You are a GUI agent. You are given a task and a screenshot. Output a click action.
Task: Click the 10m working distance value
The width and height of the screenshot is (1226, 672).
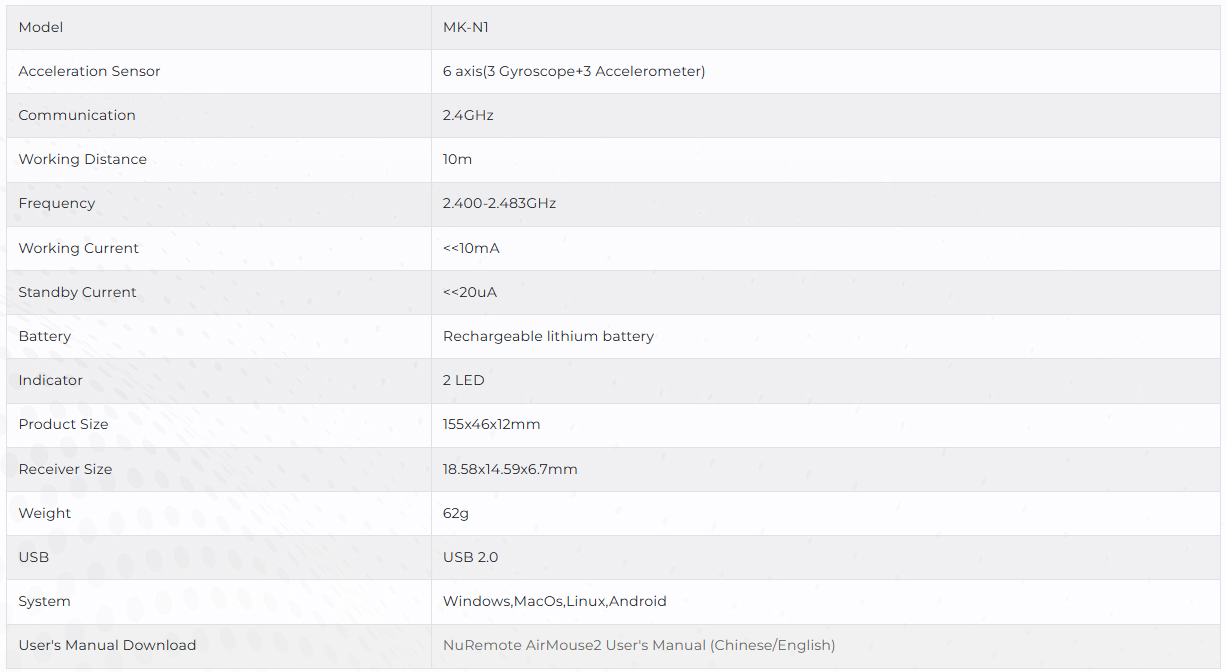point(457,159)
